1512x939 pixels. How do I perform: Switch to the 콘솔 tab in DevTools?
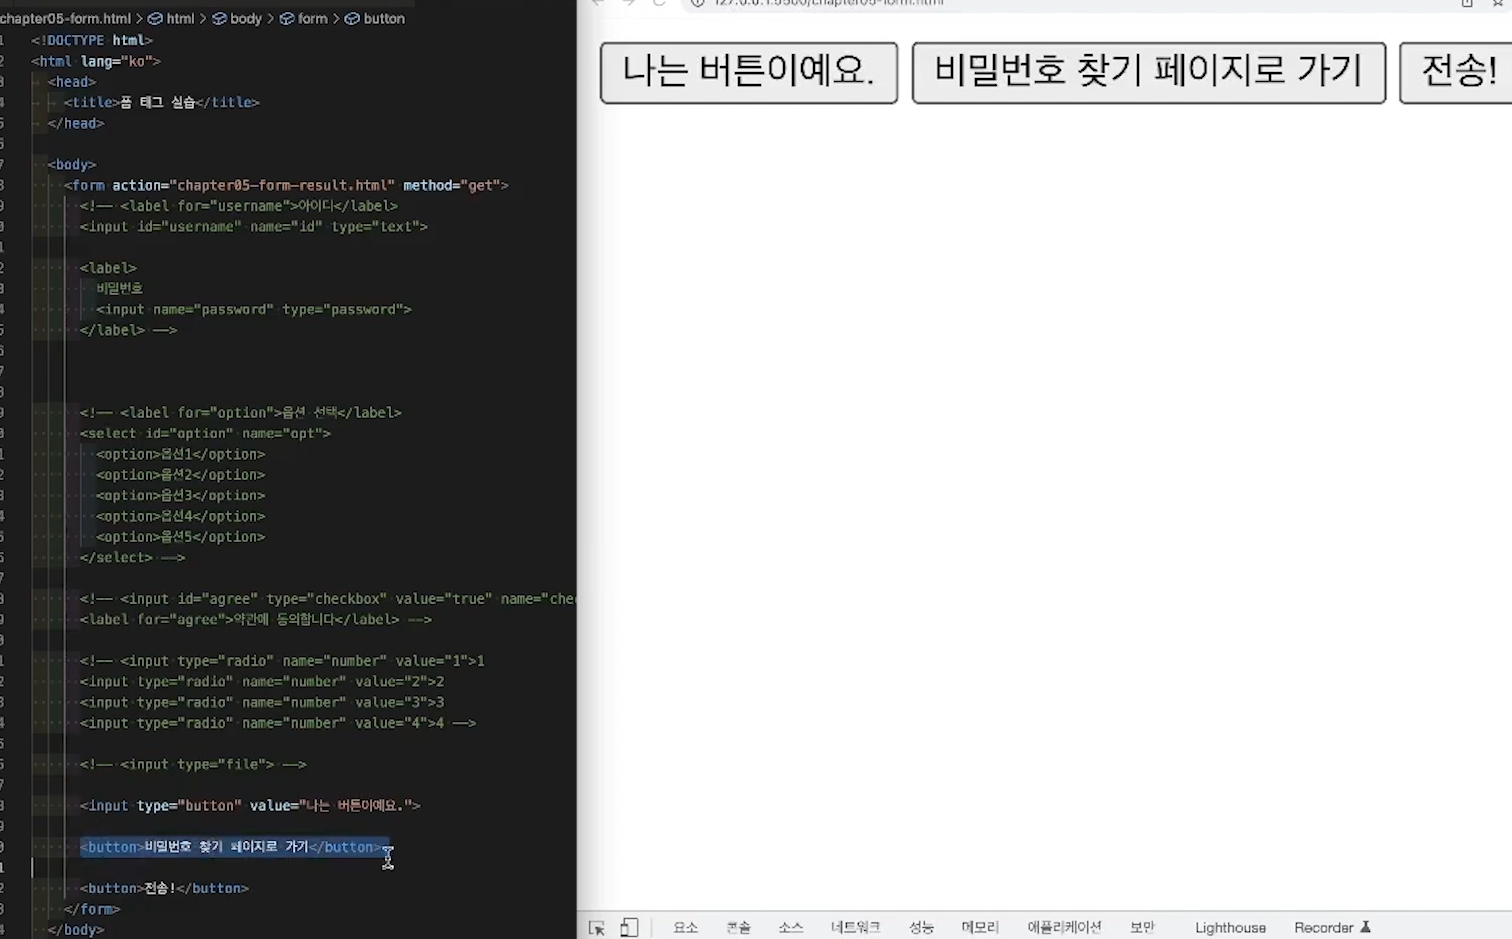click(x=738, y=928)
